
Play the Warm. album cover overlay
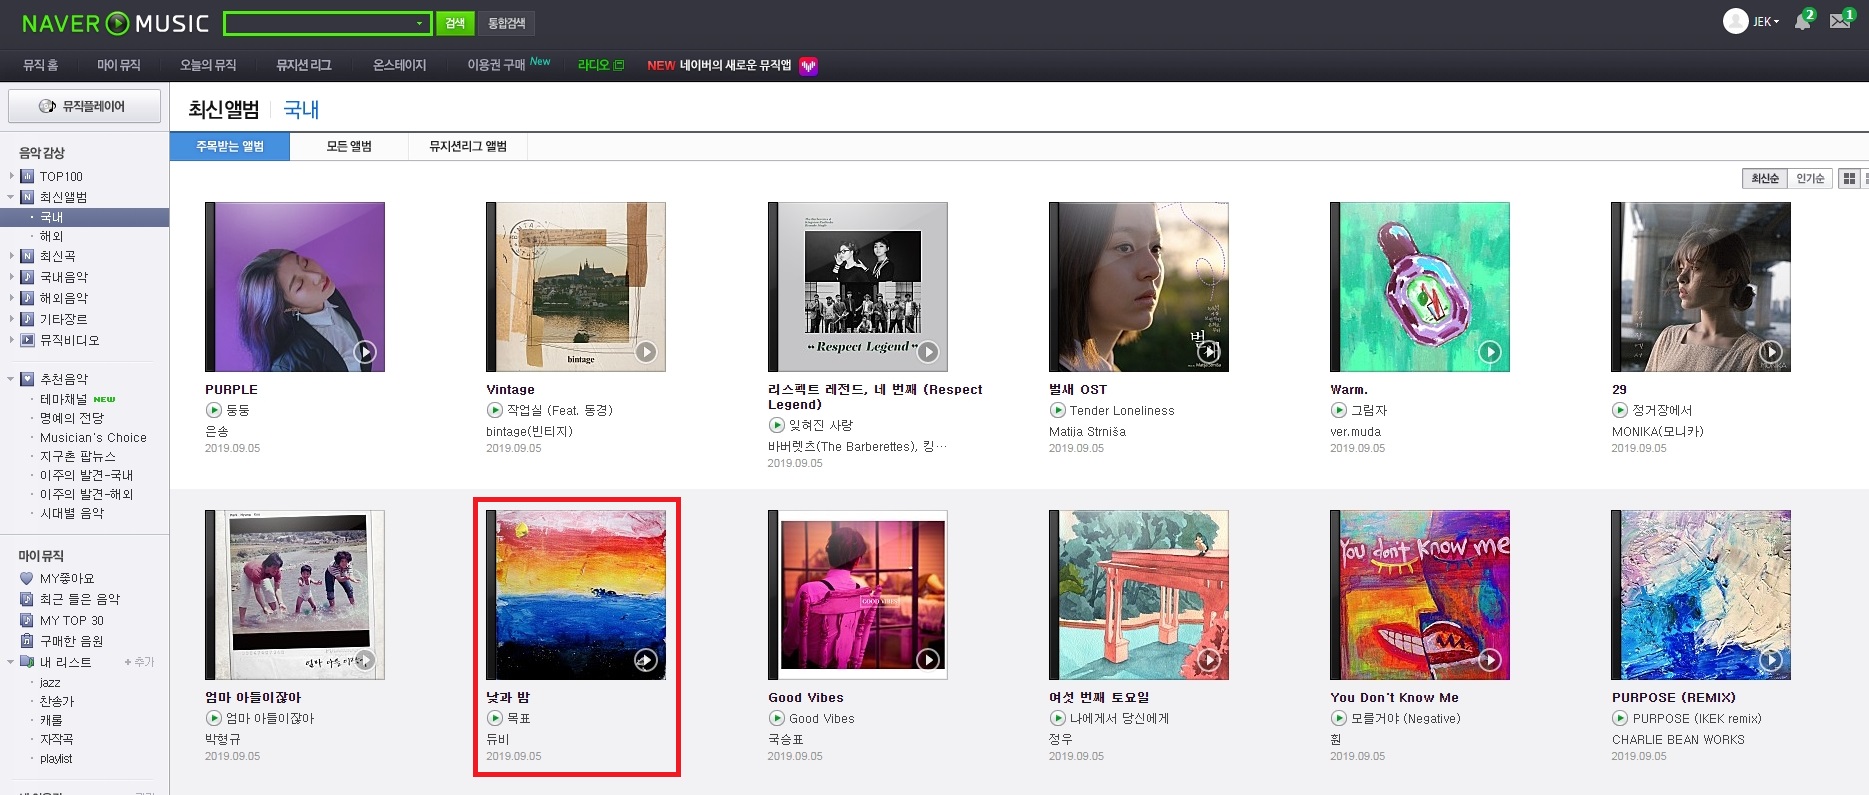click(x=1490, y=352)
